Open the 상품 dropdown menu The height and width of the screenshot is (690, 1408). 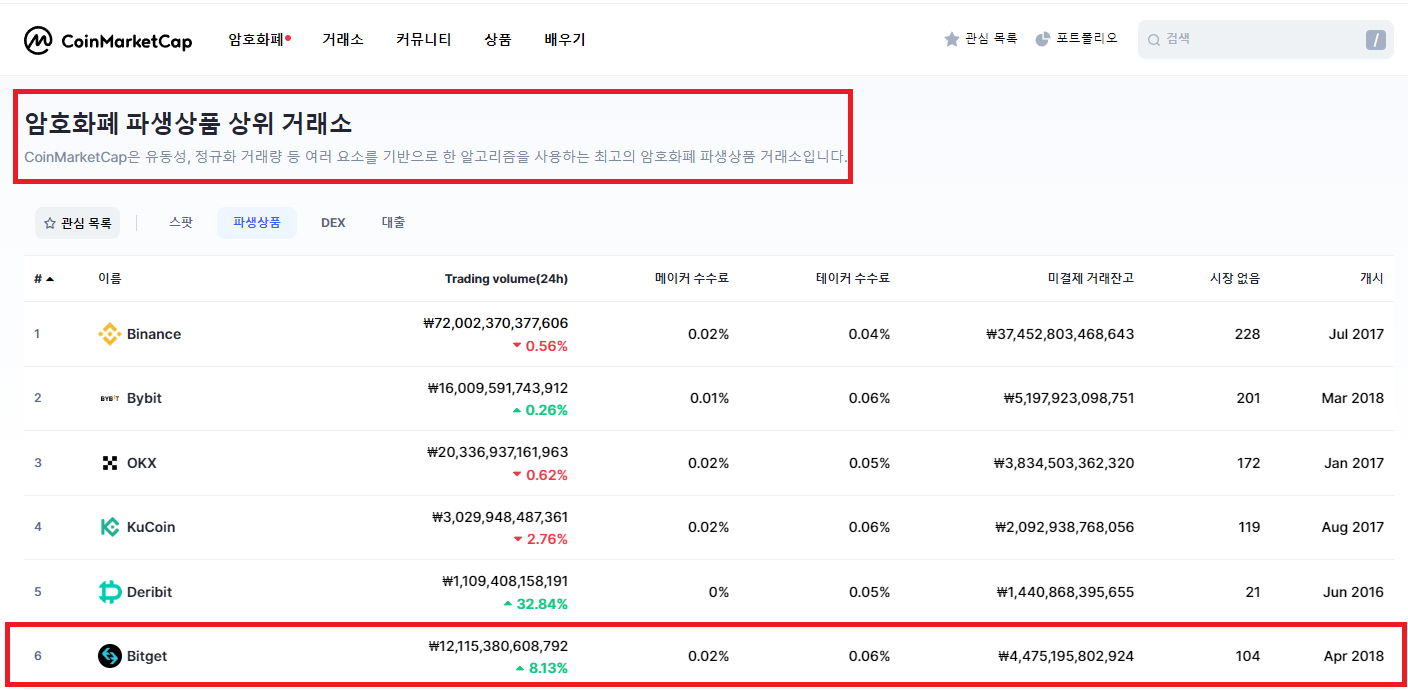[497, 39]
